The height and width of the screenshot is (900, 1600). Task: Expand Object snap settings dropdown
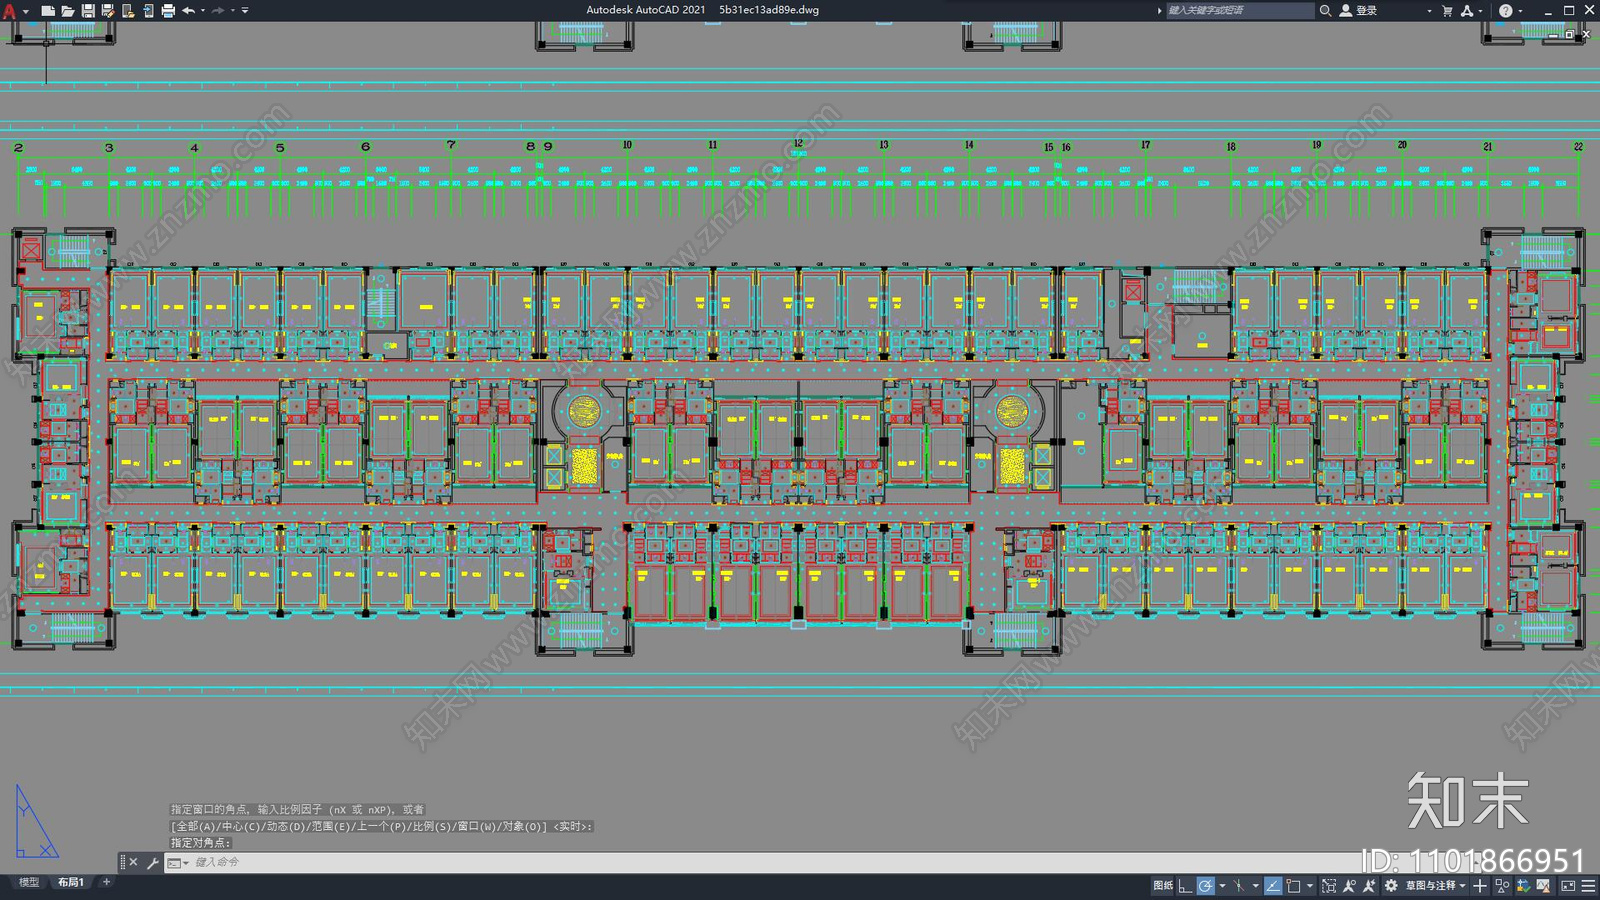(1310, 886)
